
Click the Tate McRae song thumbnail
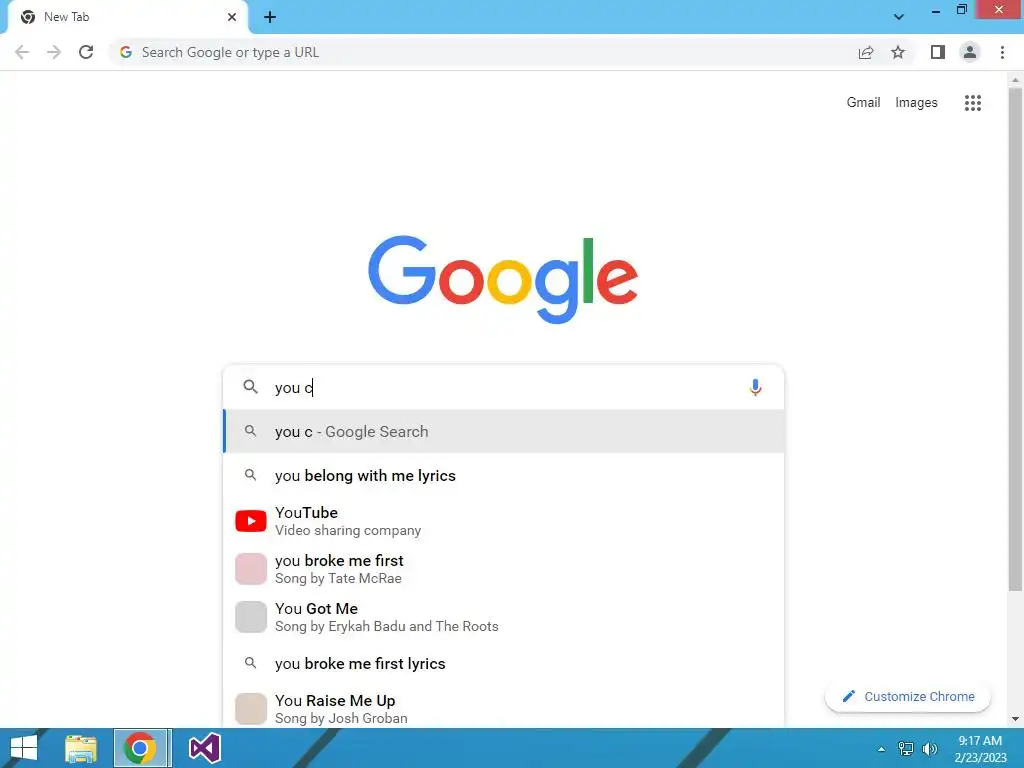[x=251, y=569]
